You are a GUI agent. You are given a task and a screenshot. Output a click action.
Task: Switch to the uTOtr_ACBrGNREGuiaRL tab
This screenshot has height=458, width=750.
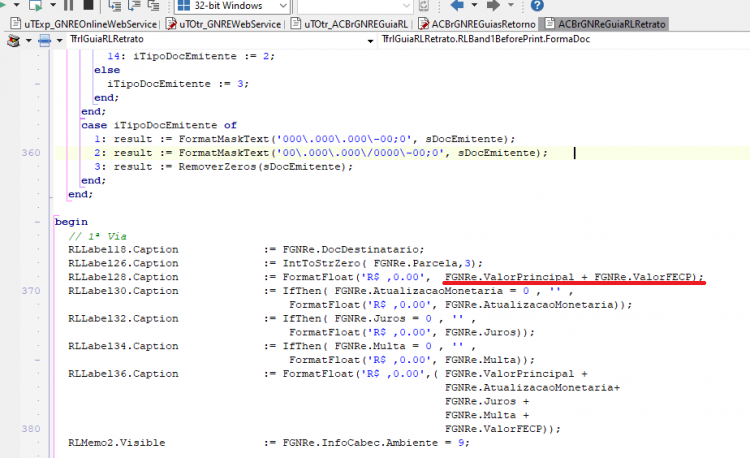[350, 24]
